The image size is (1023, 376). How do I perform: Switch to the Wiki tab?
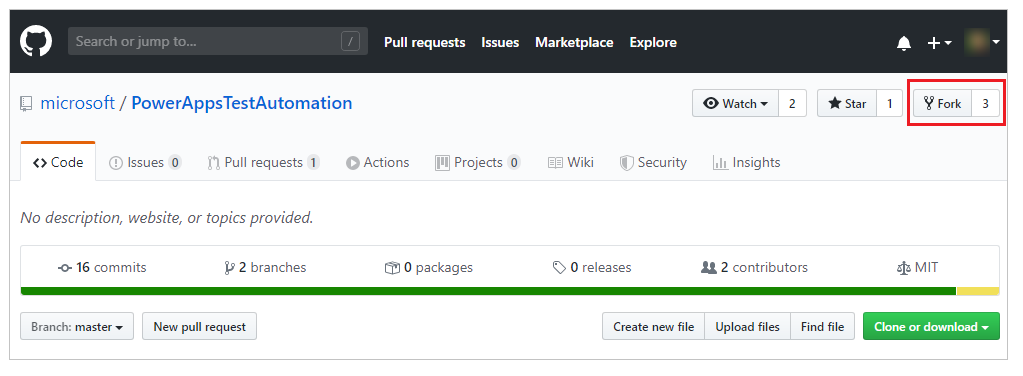(571, 163)
